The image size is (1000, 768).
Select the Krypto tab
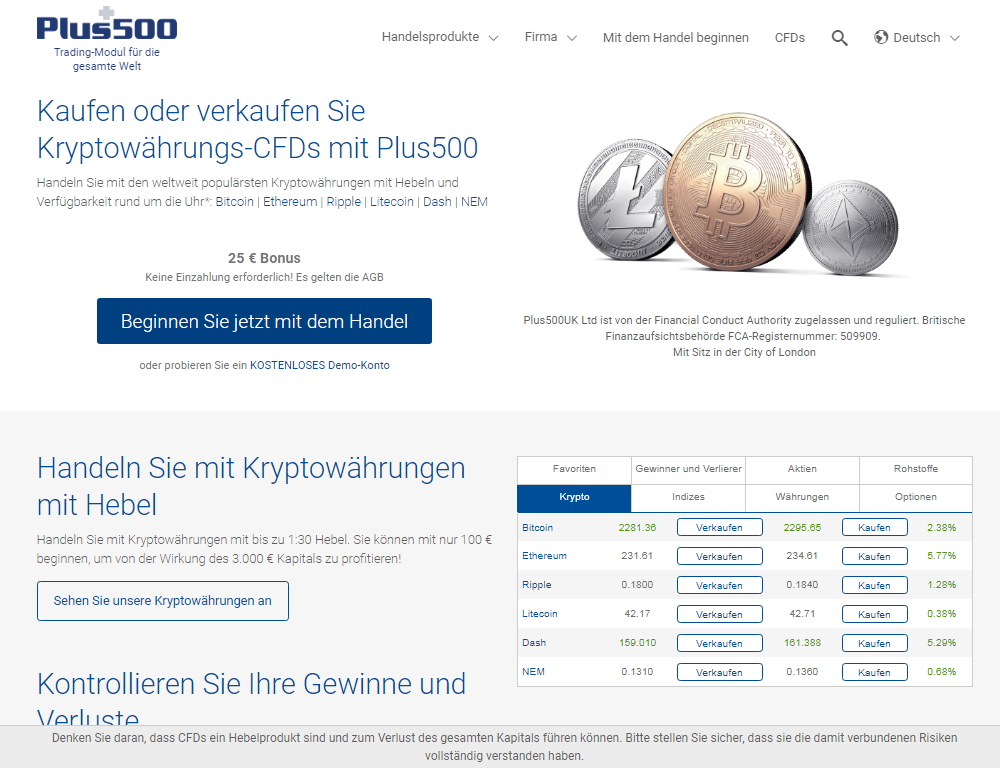574,497
